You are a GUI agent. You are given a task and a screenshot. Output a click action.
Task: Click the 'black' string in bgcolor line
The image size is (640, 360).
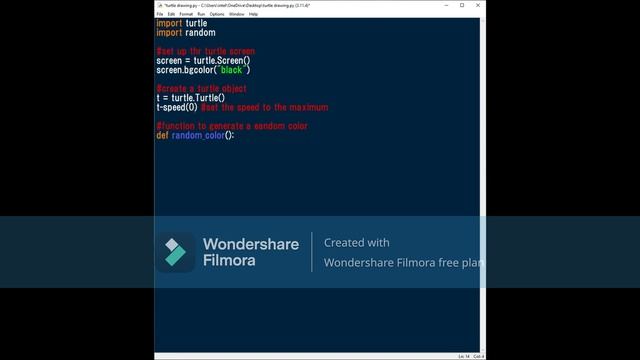231,70
